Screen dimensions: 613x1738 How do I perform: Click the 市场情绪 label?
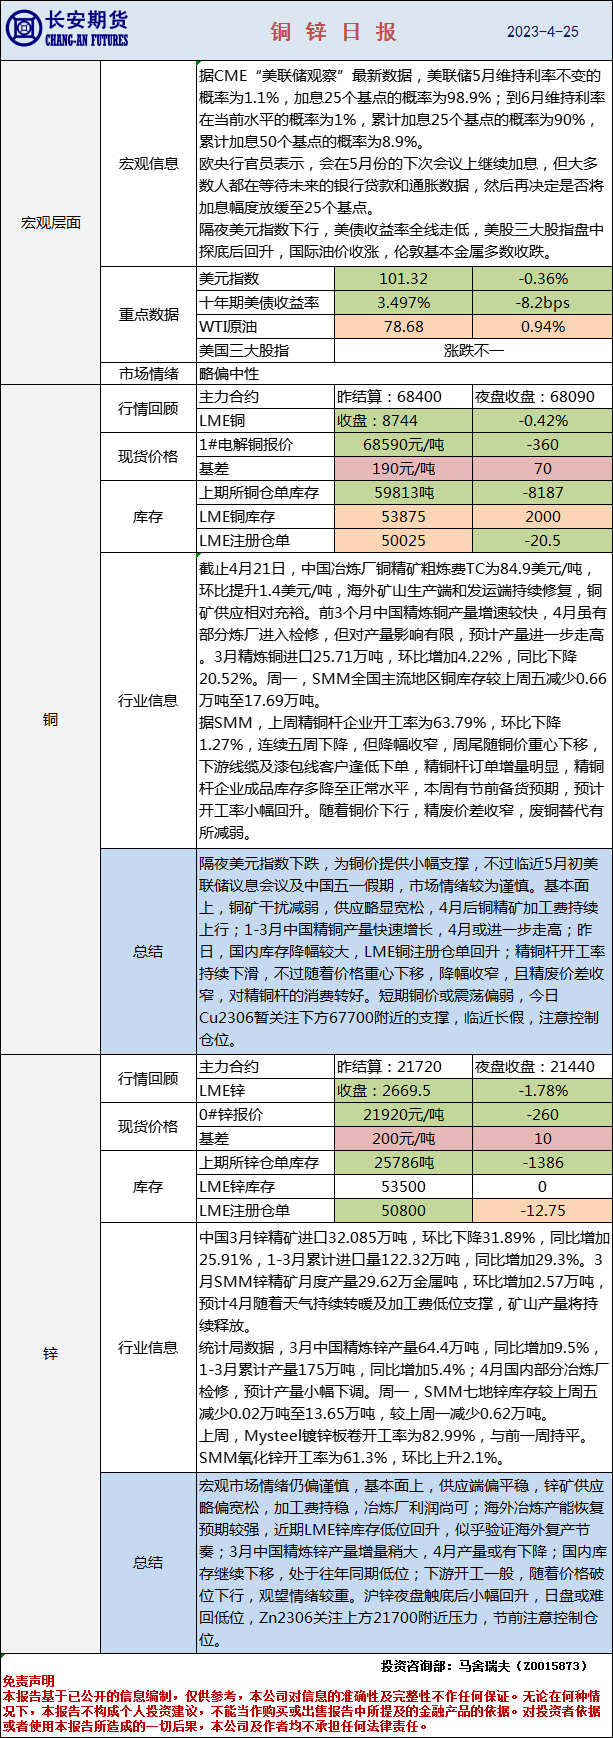tap(149, 373)
